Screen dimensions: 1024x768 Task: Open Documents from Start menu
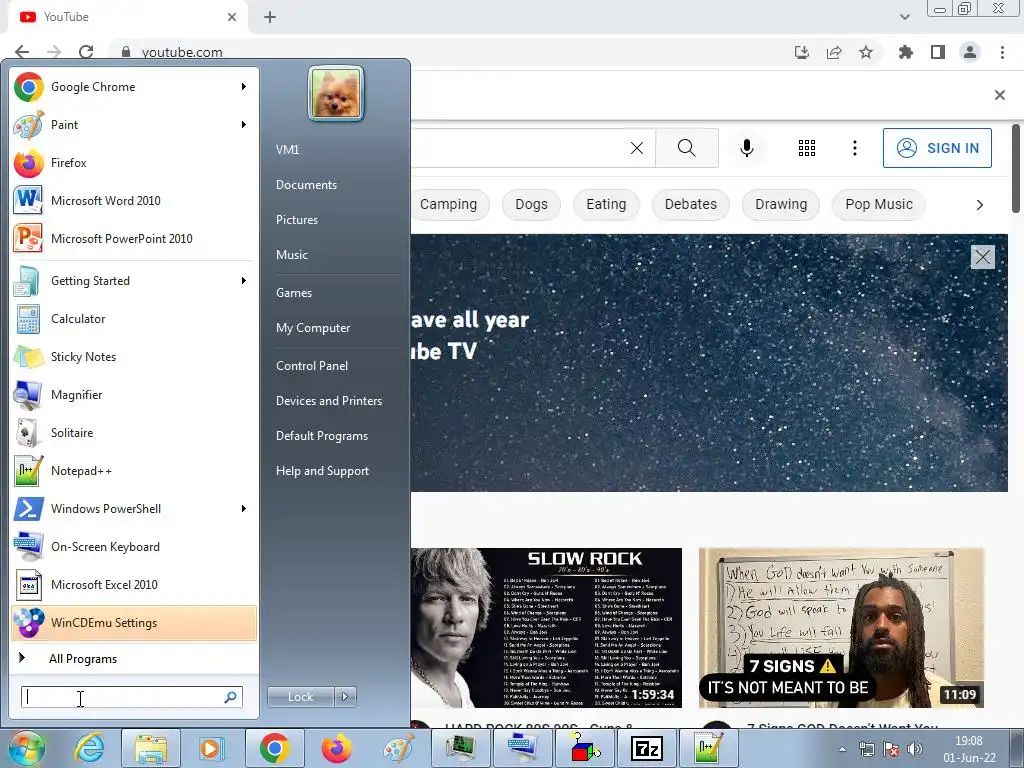tap(306, 185)
